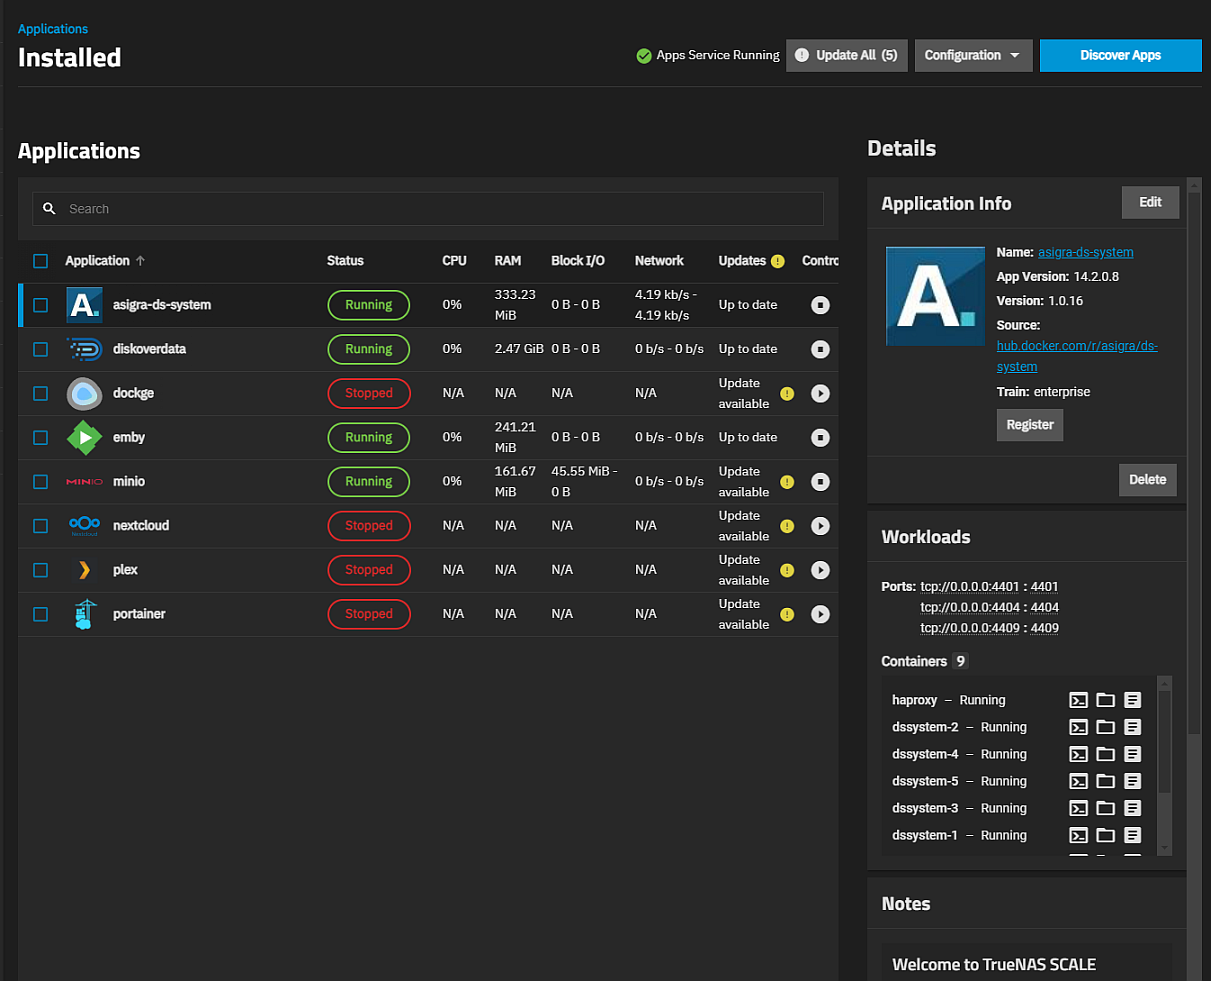The width and height of the screenshot is (1211, 981).
Task: Select the nextcloud row checkbox
Action: 40,525
